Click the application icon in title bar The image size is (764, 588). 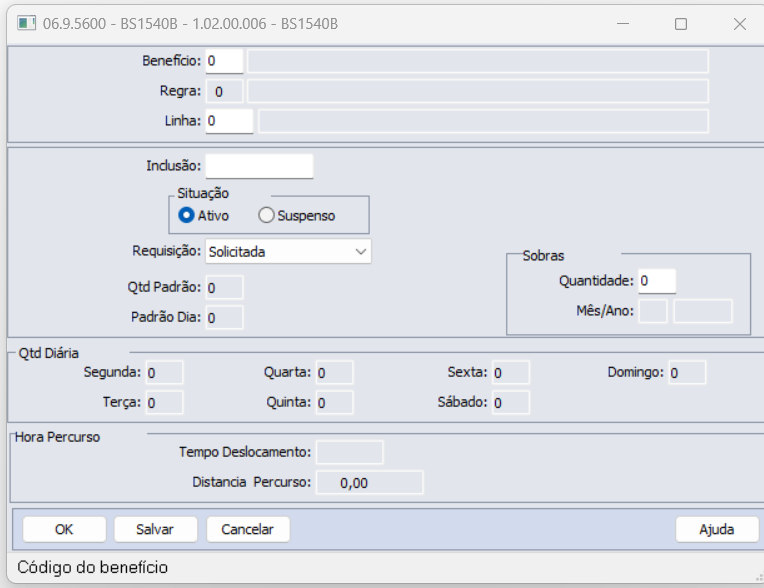click(26, 23)
